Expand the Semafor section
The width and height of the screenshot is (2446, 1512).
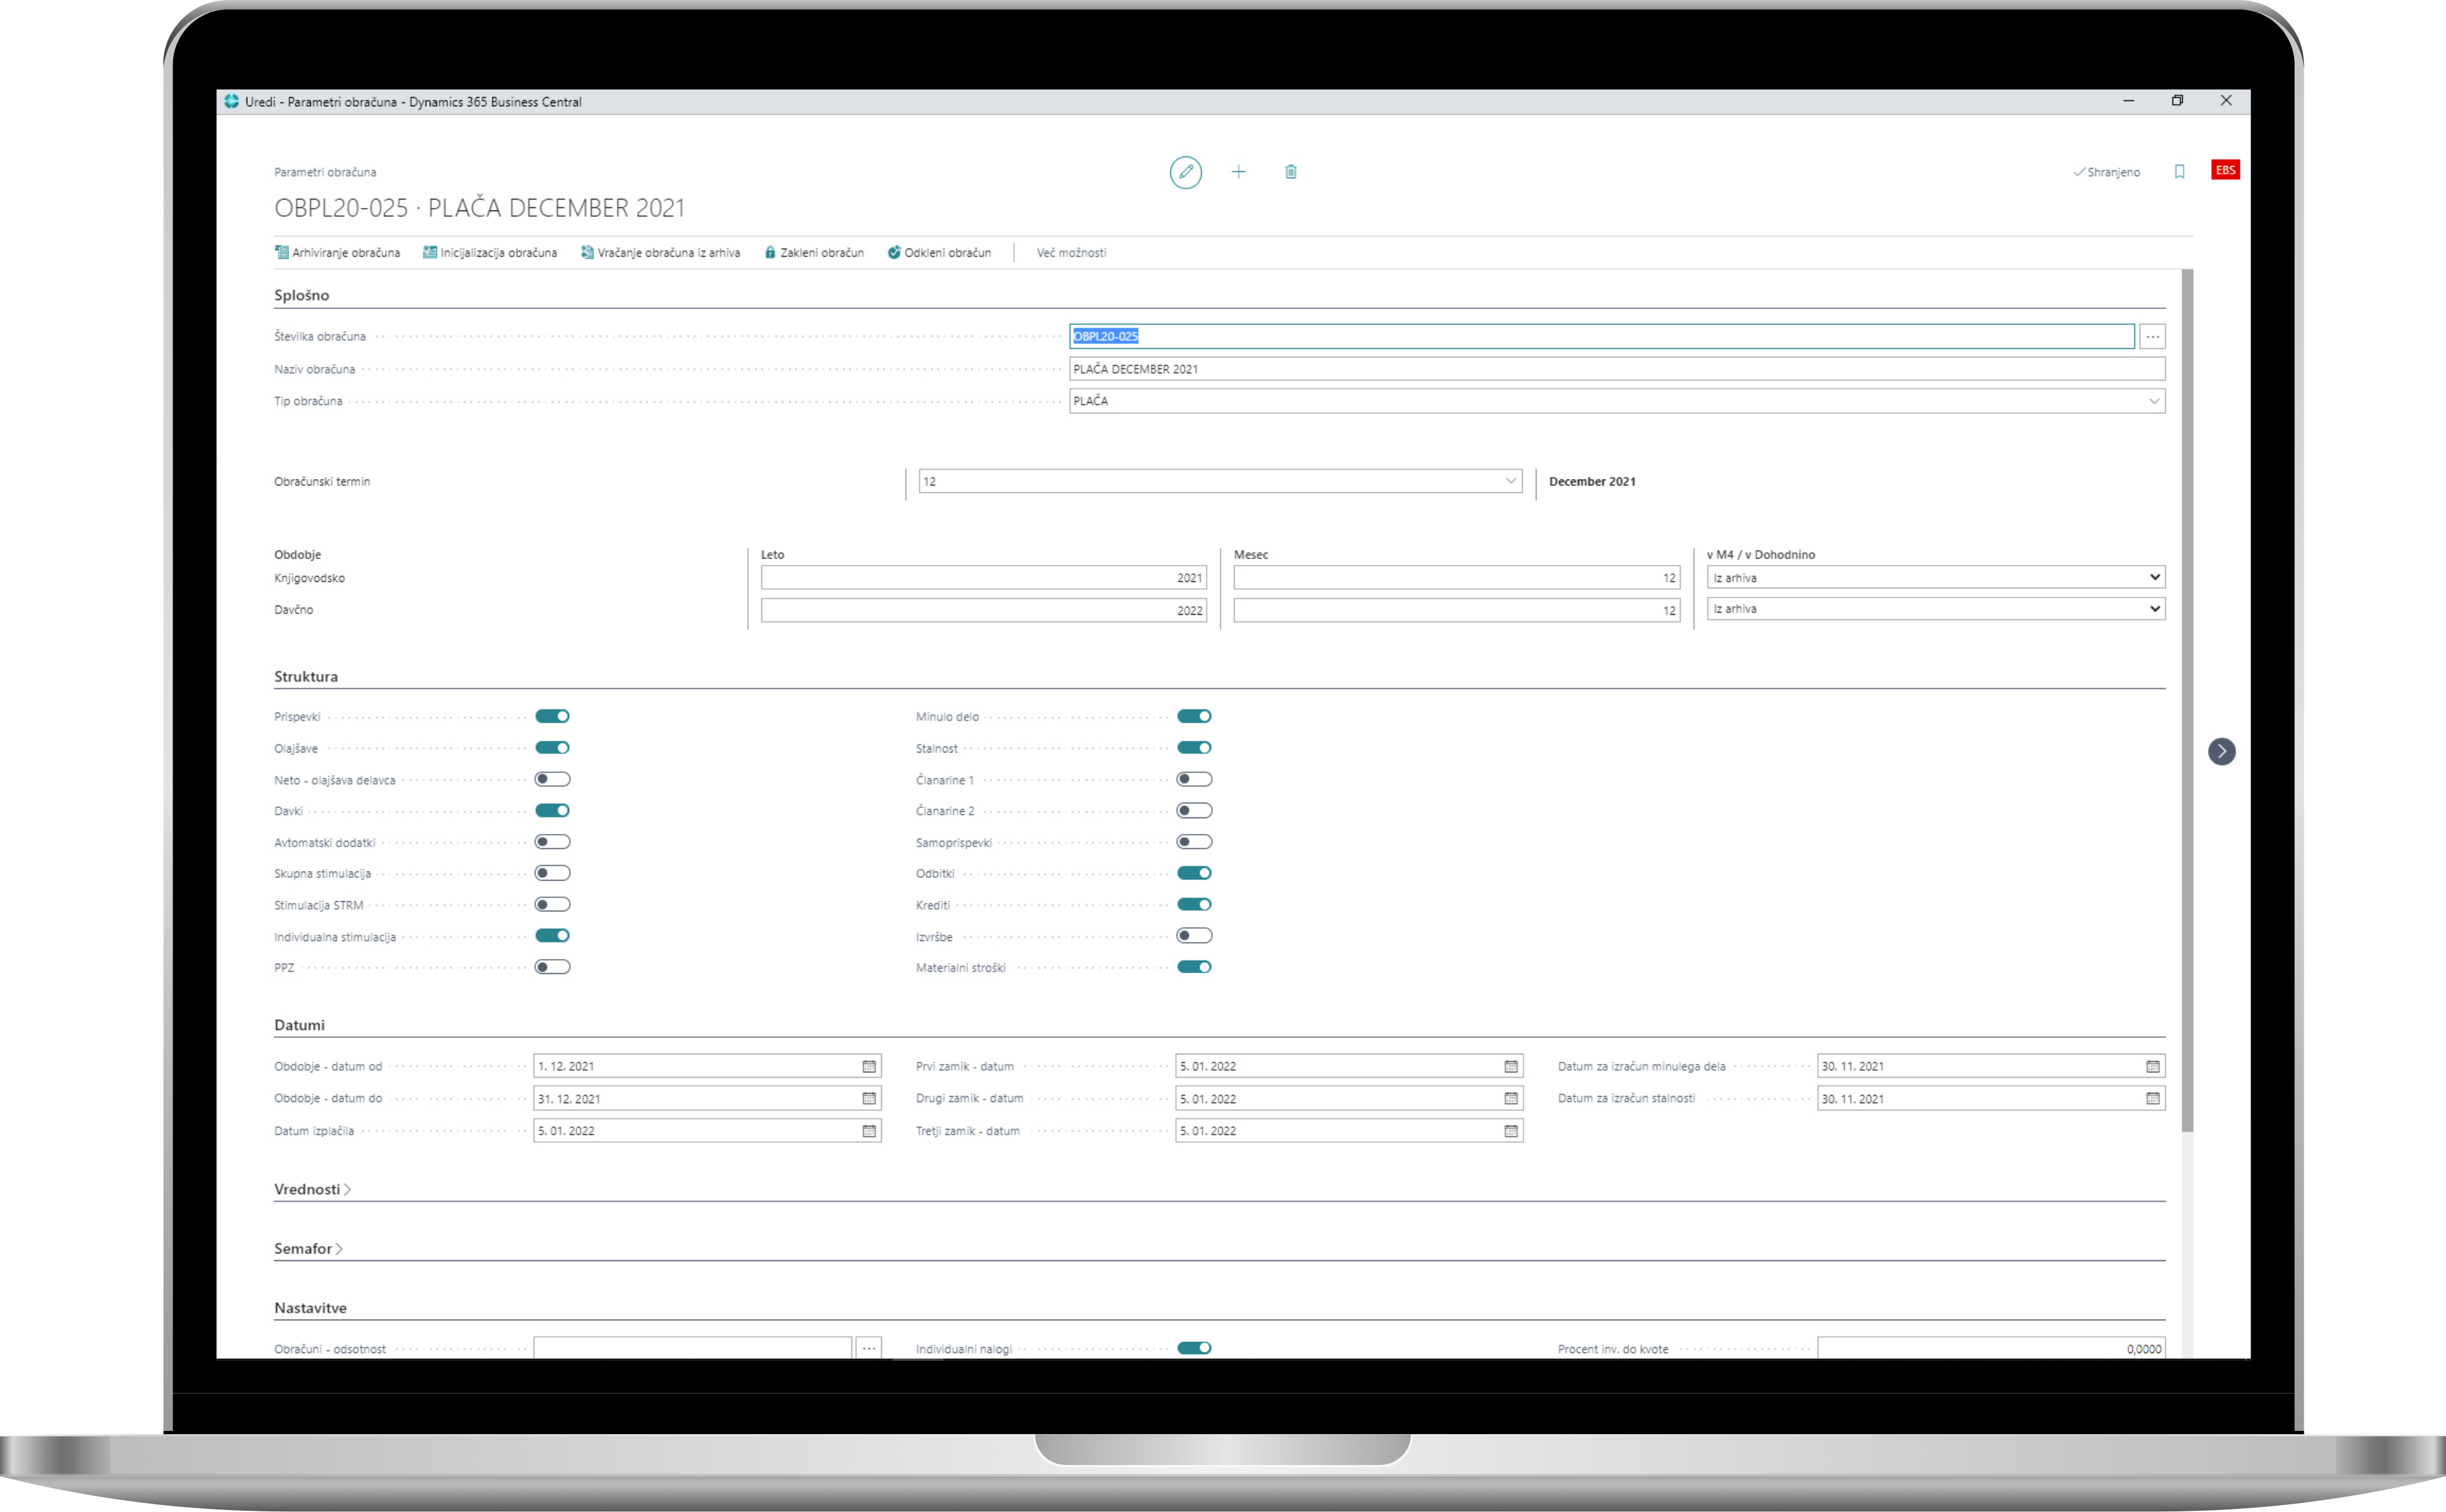[308, 1248]
